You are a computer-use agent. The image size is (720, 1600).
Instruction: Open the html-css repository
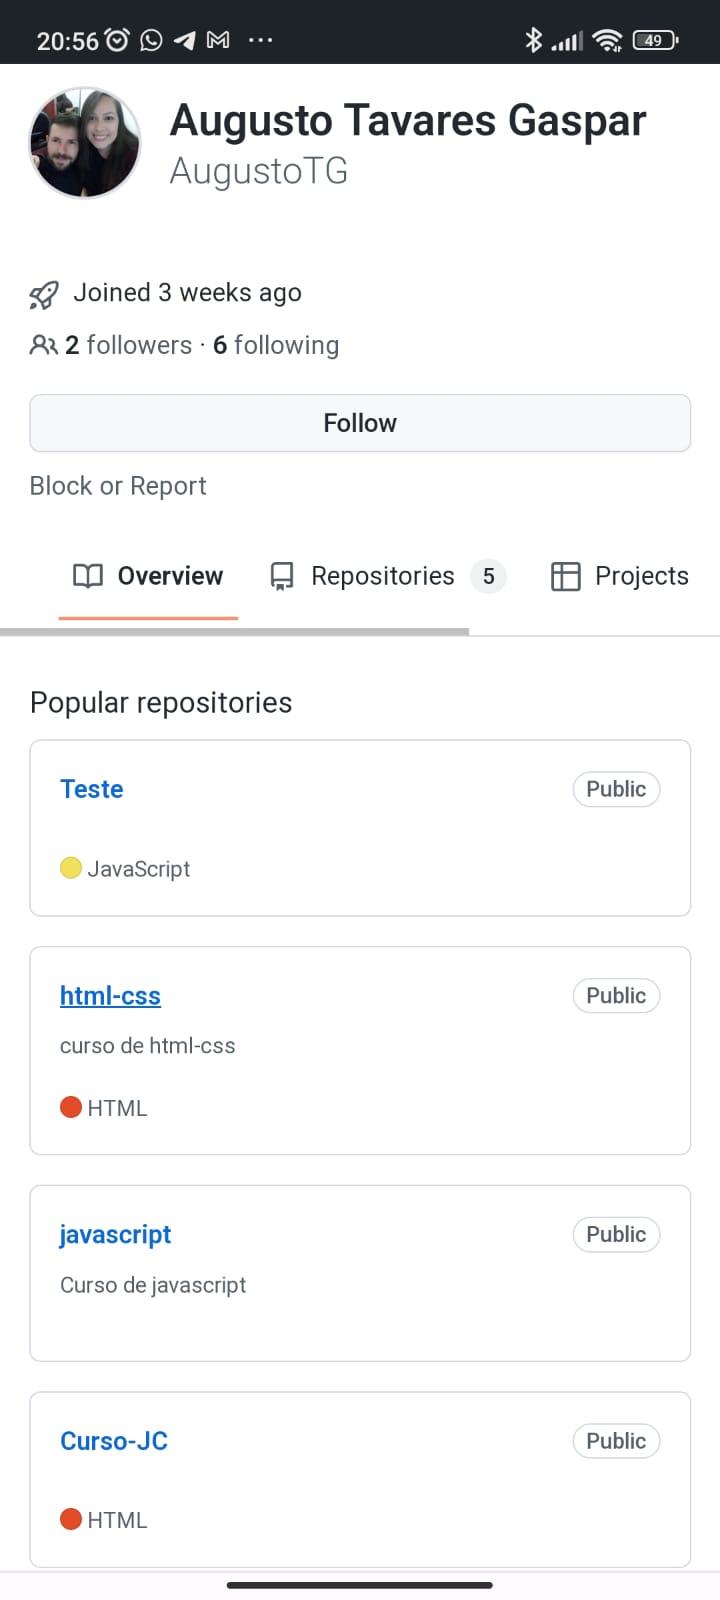(110, 996)
